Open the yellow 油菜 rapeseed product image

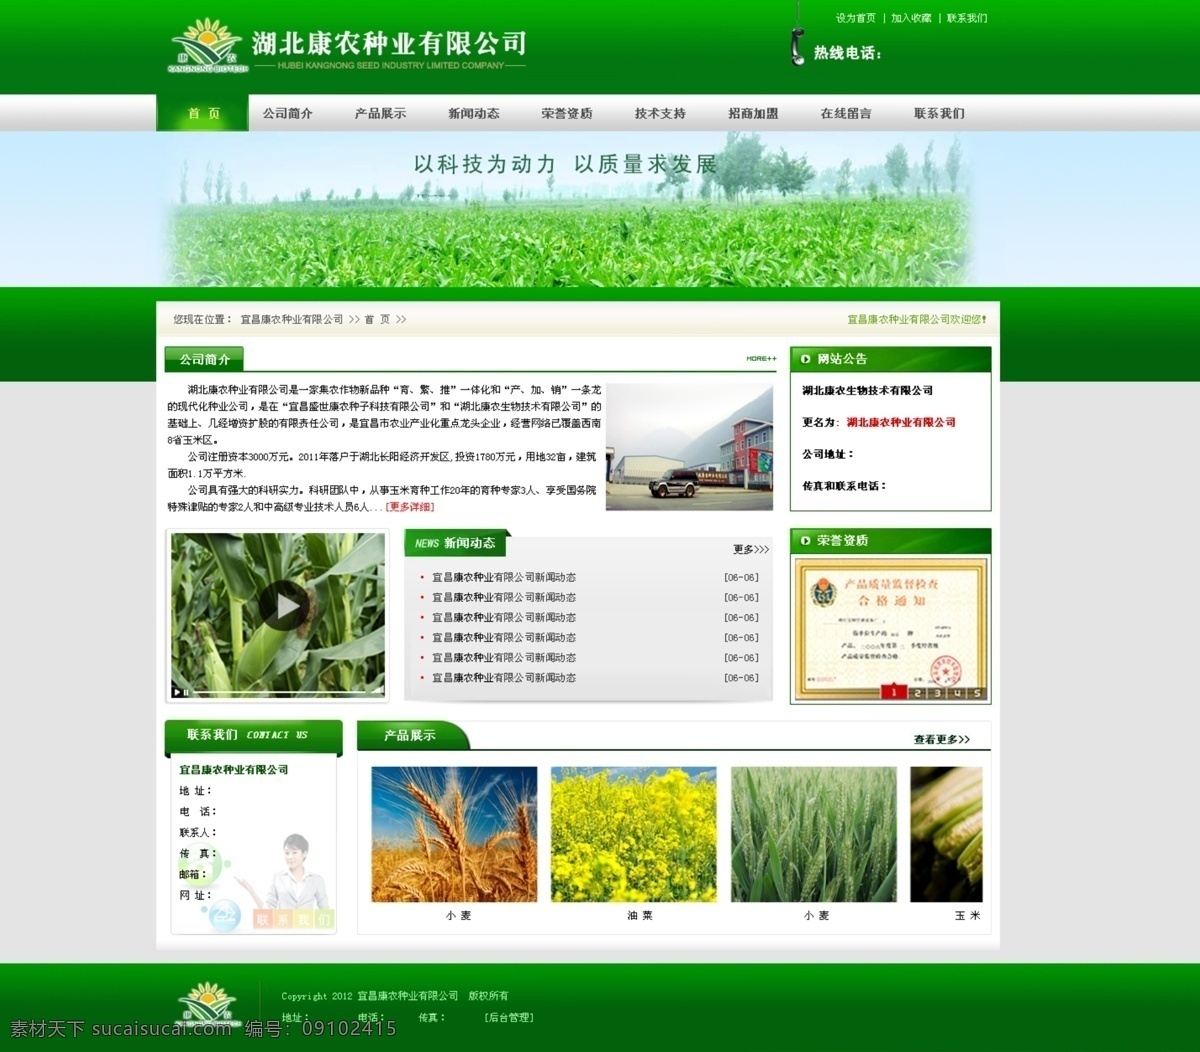point(634,834)
